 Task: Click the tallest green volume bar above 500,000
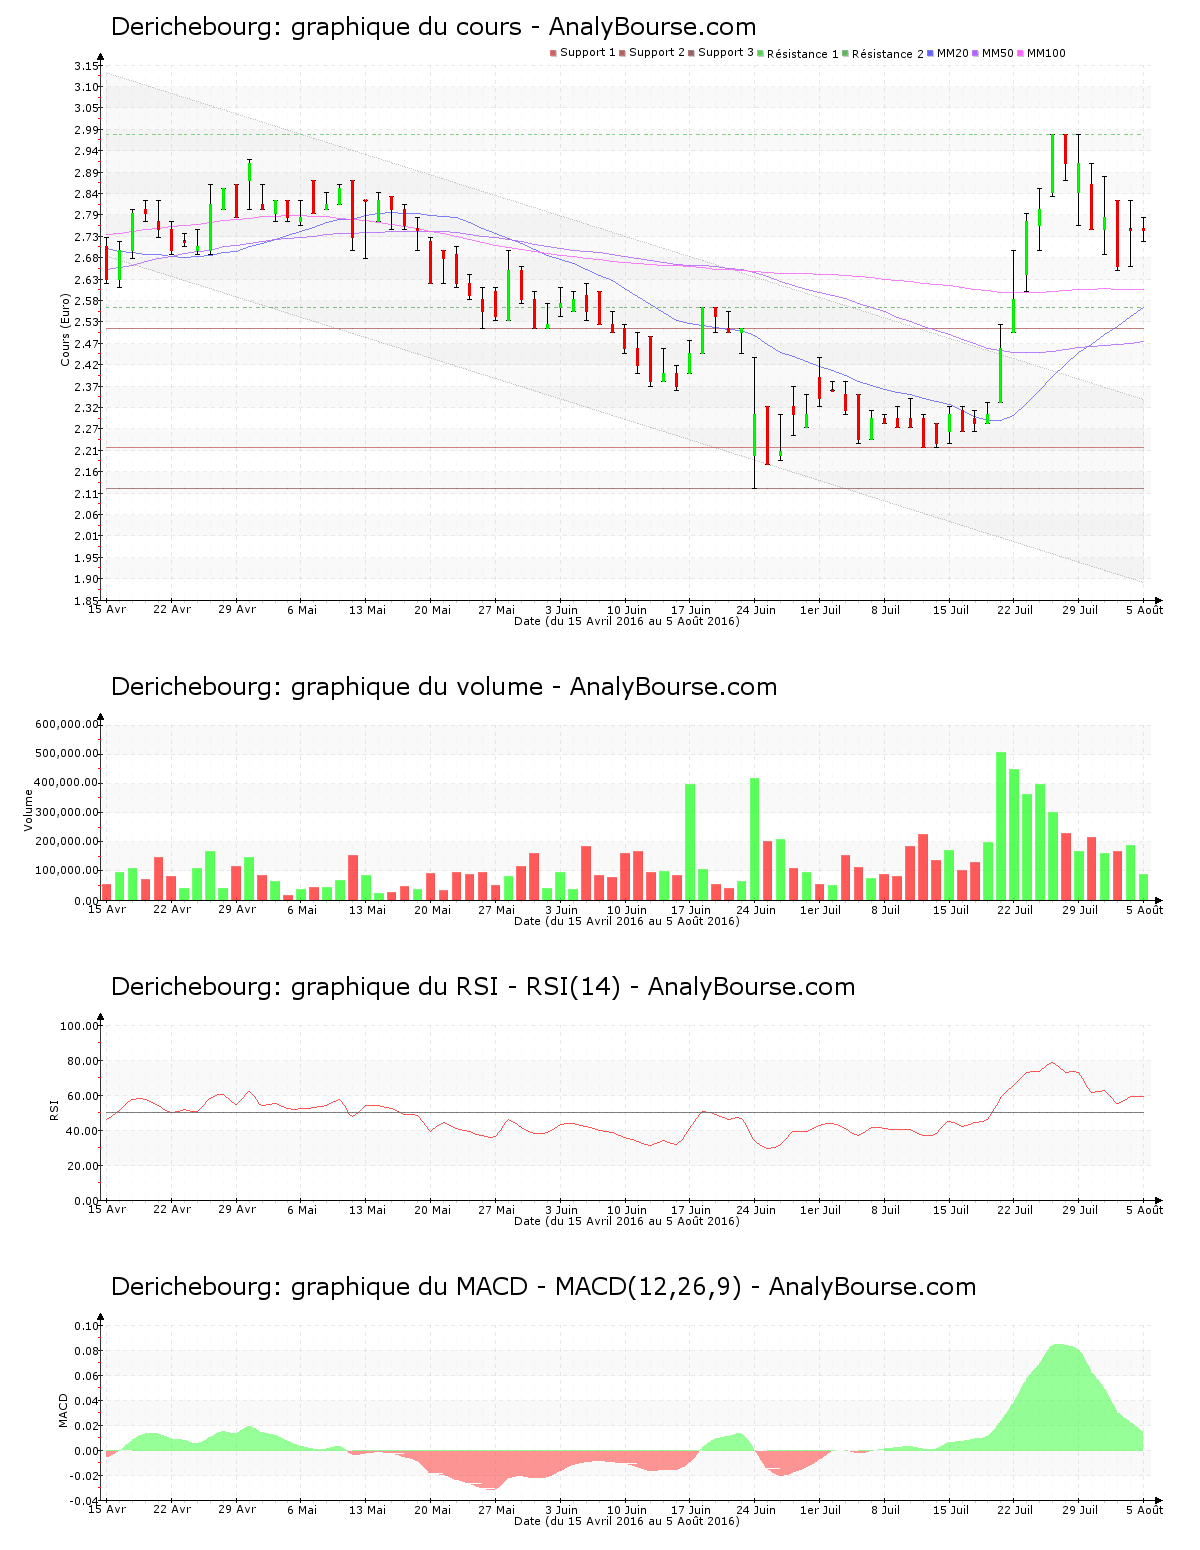click(1001, 826)
